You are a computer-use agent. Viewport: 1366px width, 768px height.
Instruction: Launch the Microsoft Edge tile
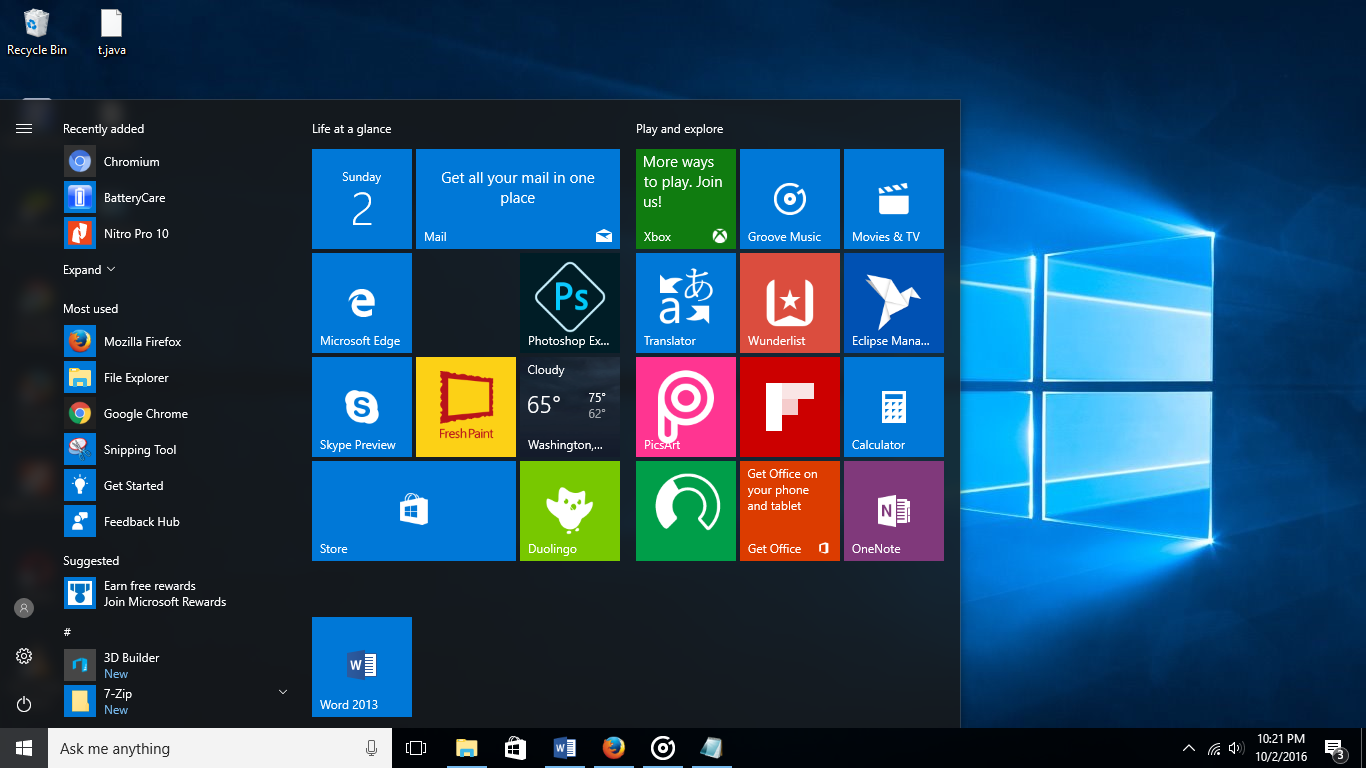coord(362,303)
